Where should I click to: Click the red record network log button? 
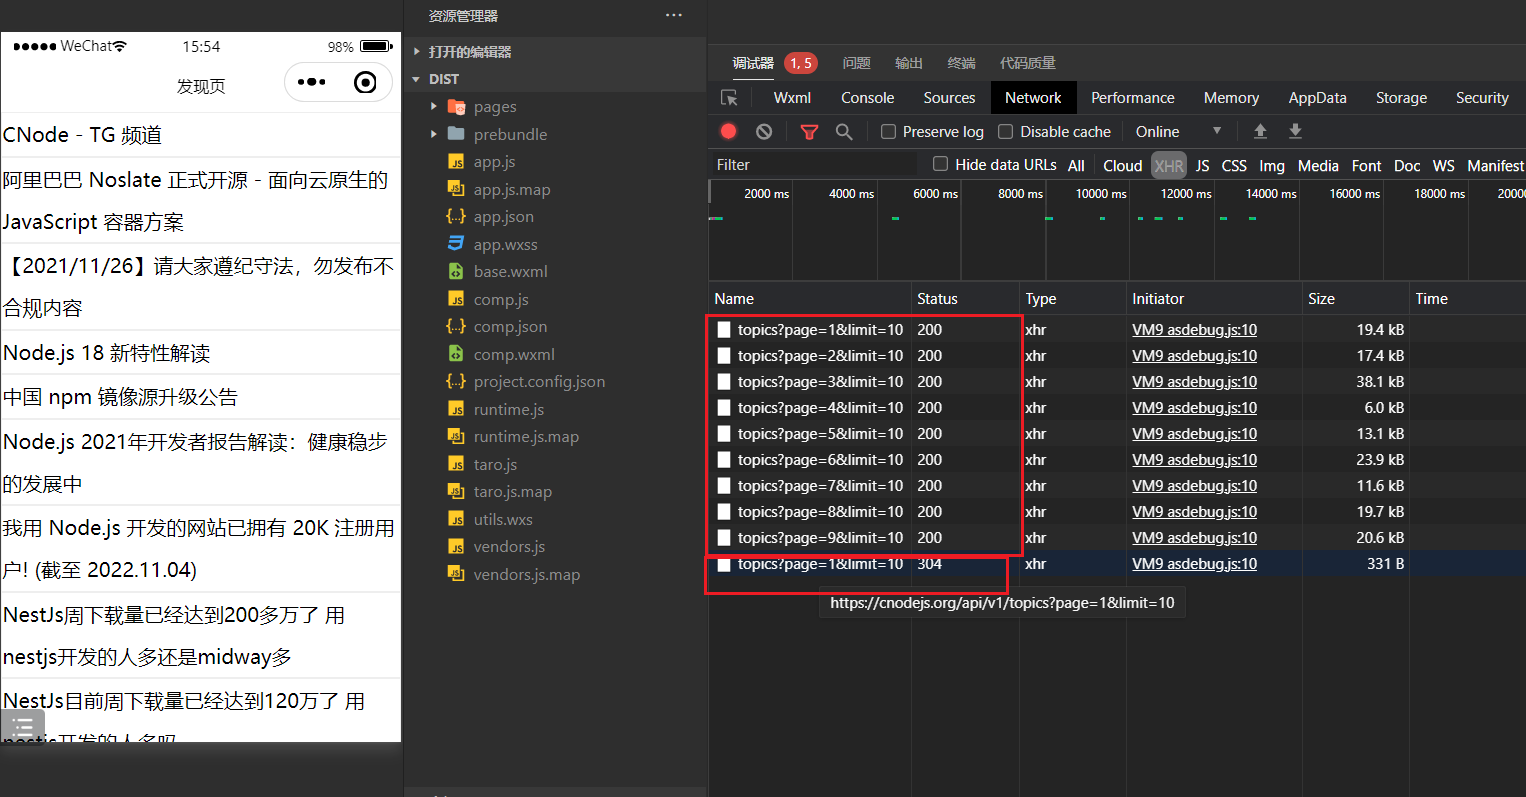click(x=728, y=131)
